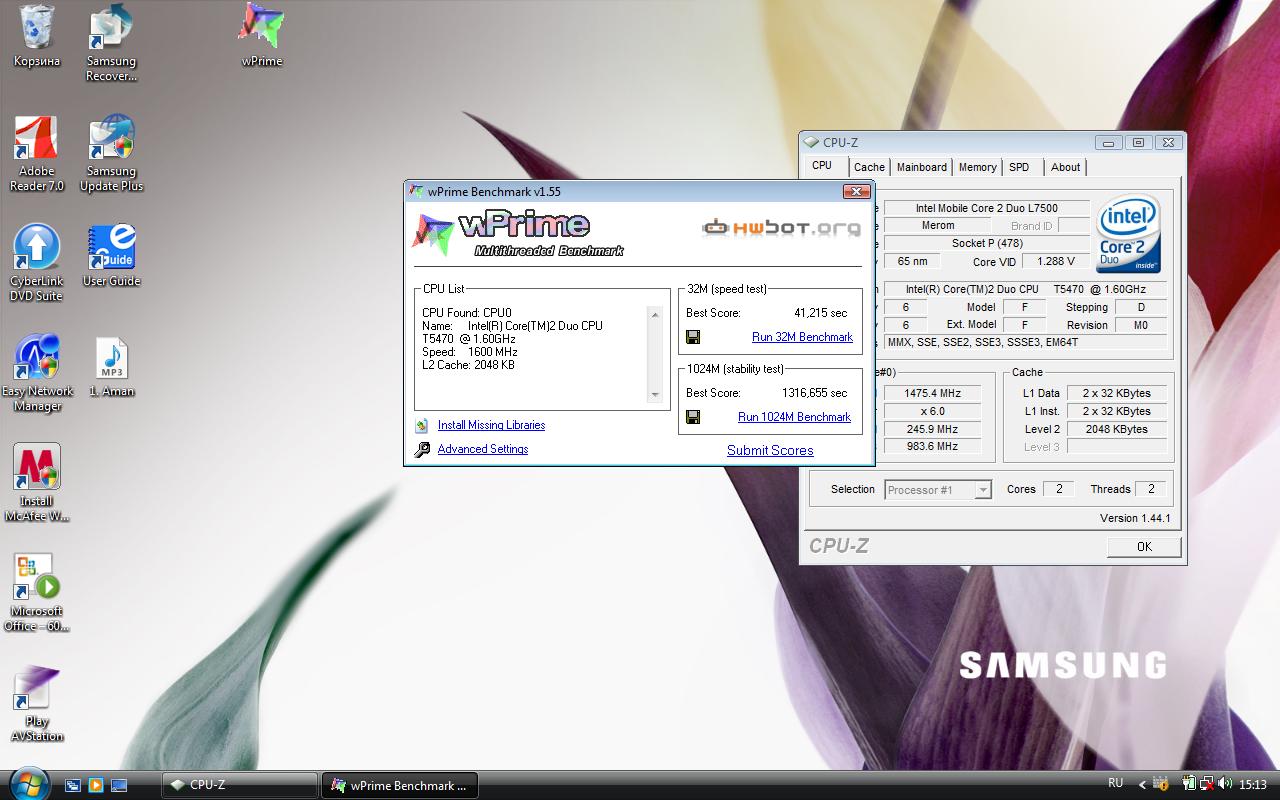Viewport: 1280px width, 800px height.
Task: Open the Processor #1 selection dropdown
Action: 938,490
